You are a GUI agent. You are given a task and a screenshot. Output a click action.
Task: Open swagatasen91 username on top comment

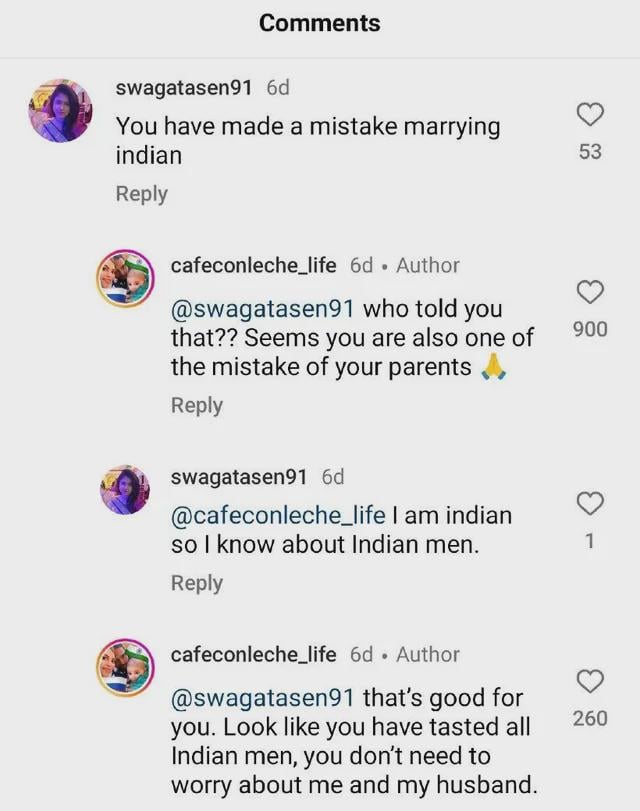coord(184,88)
